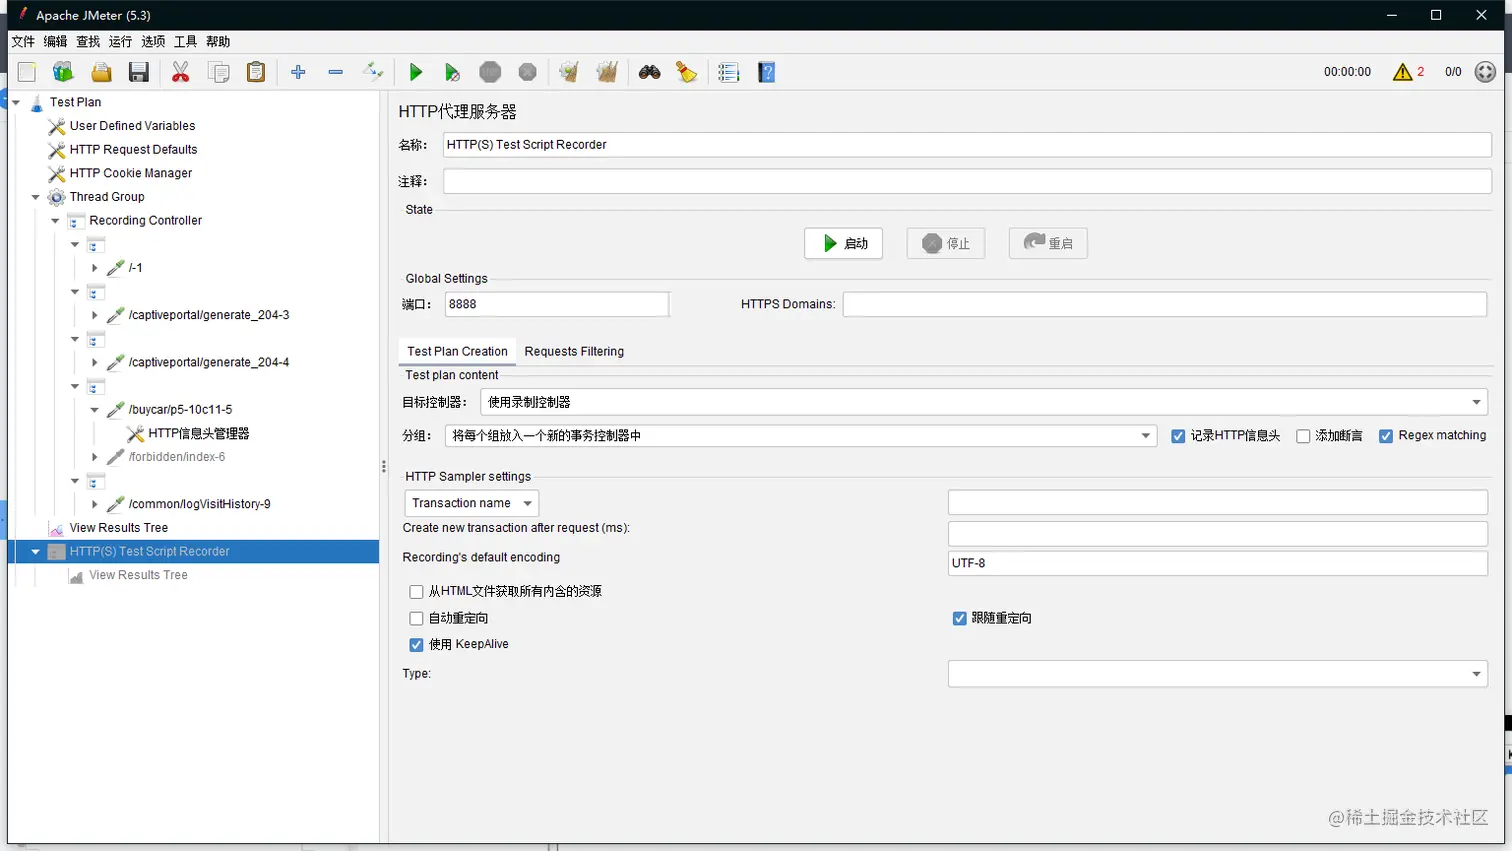1512x851 pixels.
Task: Save the test plan with disk icon
Action: 139,72
